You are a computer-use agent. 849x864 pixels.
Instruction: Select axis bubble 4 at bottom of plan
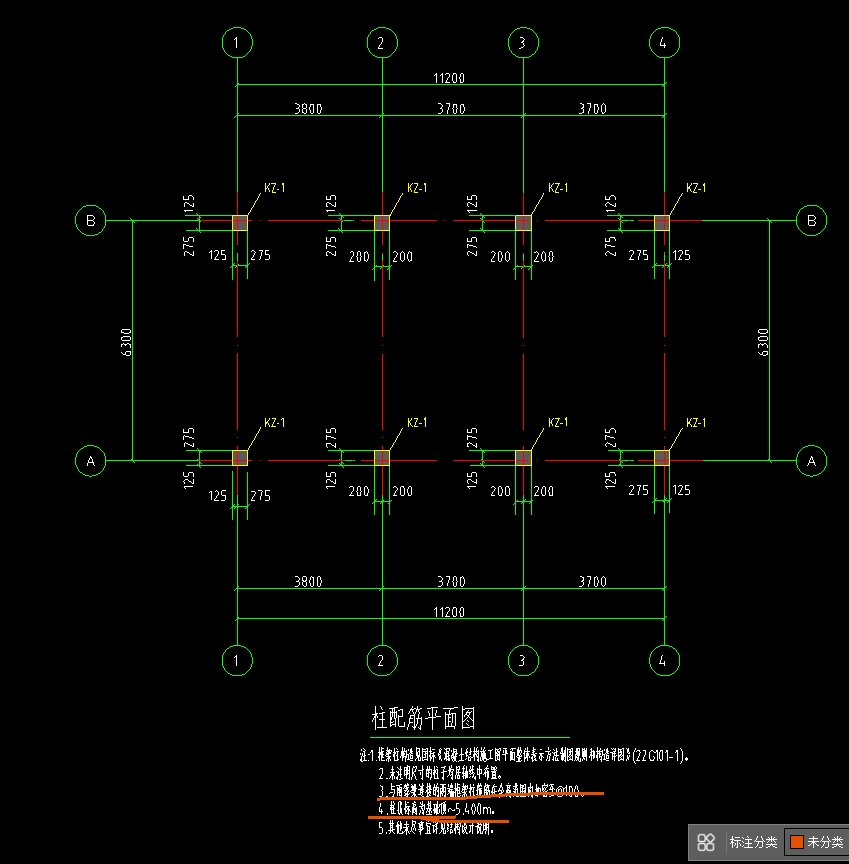pyautogui.click(x=664, y=660)
